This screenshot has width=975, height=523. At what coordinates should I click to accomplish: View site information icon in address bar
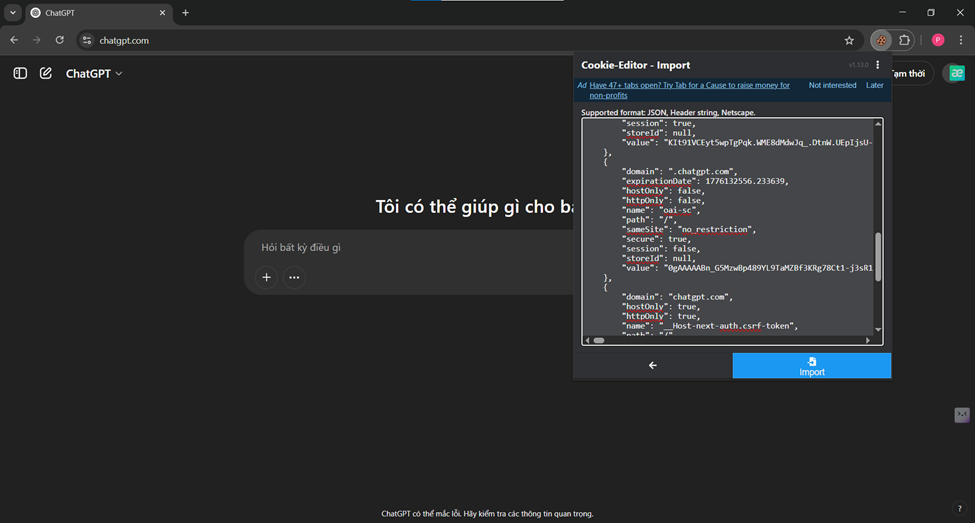(x=87, y=40)
